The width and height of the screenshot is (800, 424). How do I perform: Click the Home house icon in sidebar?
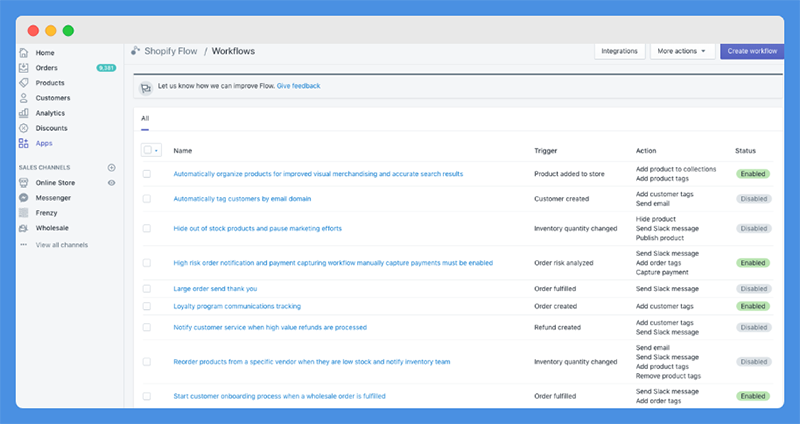click(23, 53)
